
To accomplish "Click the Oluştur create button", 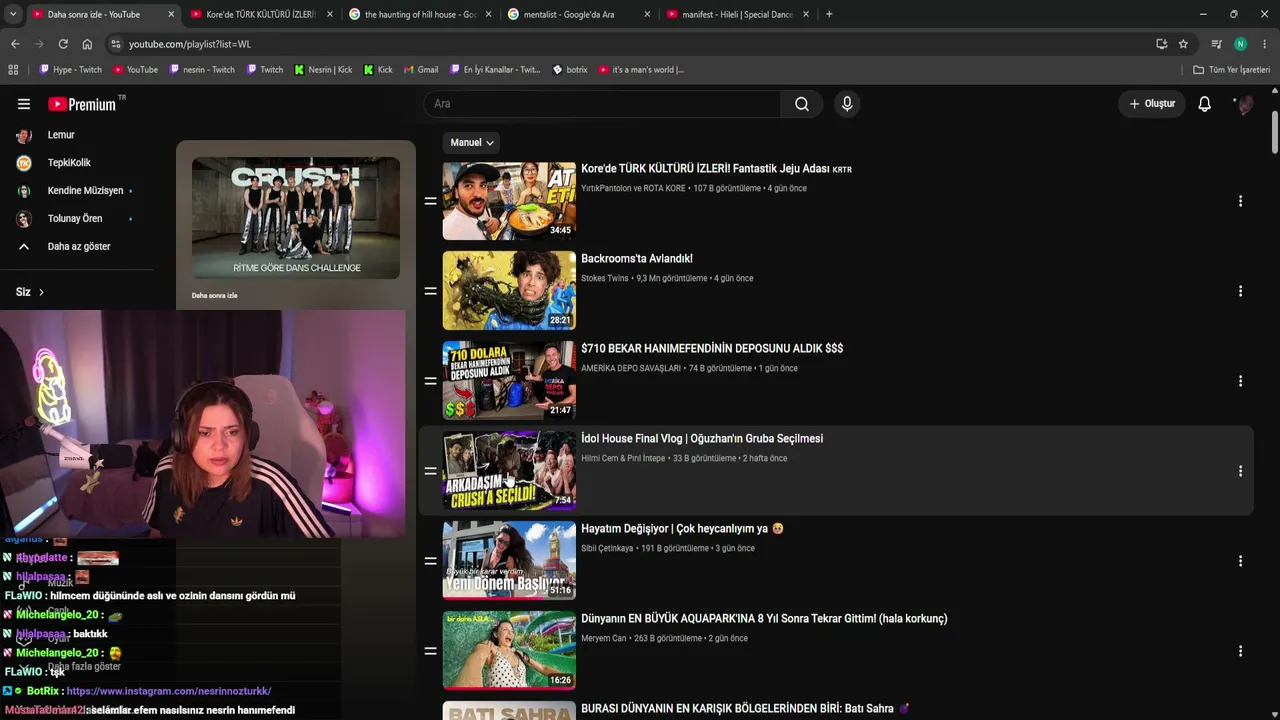I will click(1152, 104).
